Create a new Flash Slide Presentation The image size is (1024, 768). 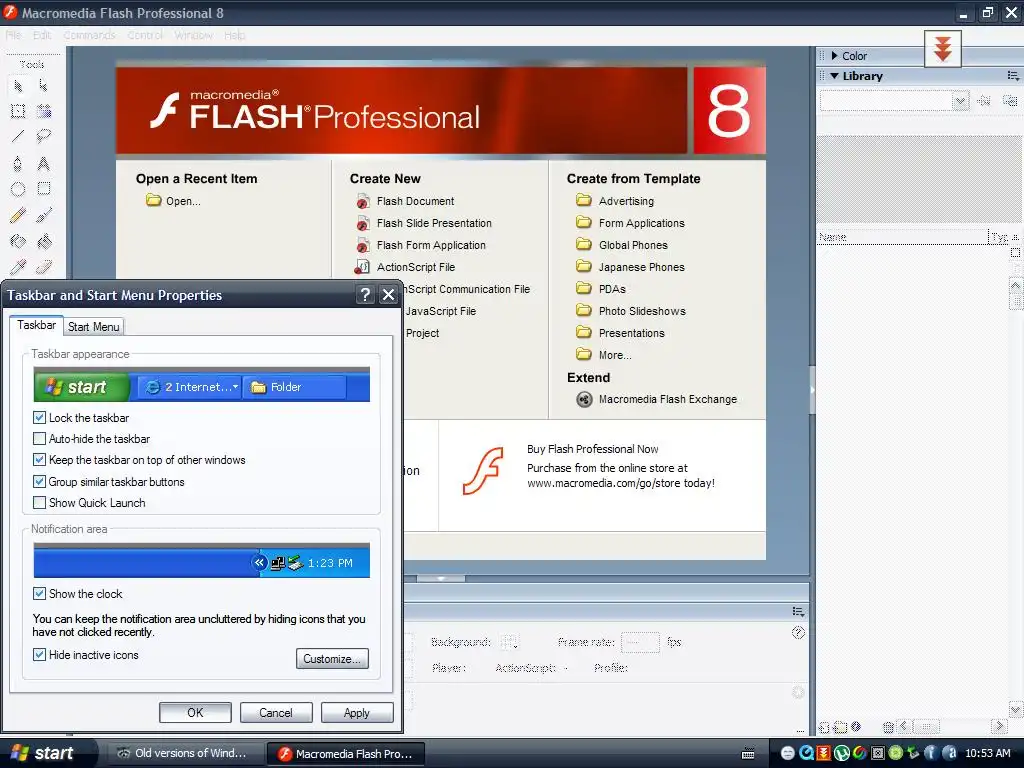[x=434, y=223]
